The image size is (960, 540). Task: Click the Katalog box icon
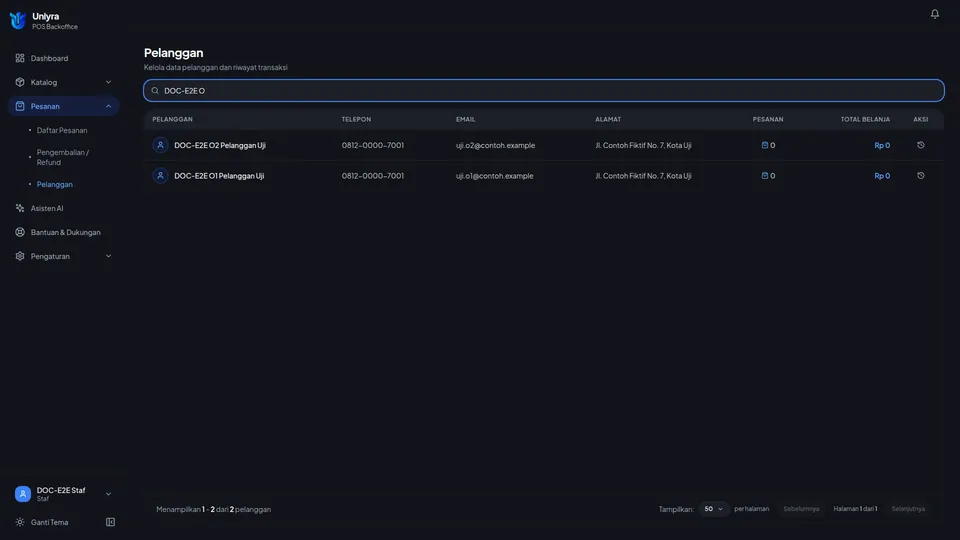click(20, 82)
